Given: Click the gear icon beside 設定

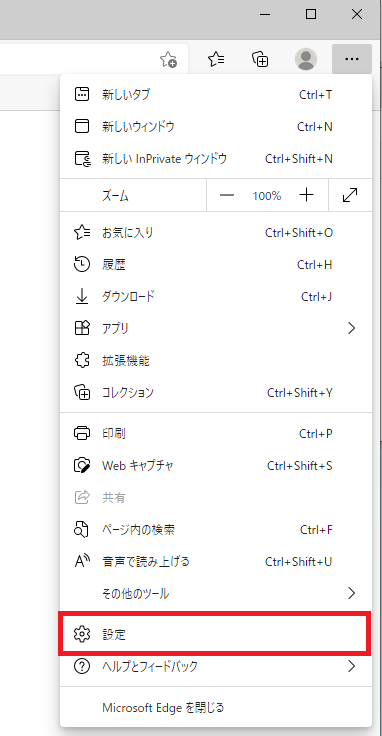Looking at the screenshot, I should pyautogui.click(x=82, y=635).
